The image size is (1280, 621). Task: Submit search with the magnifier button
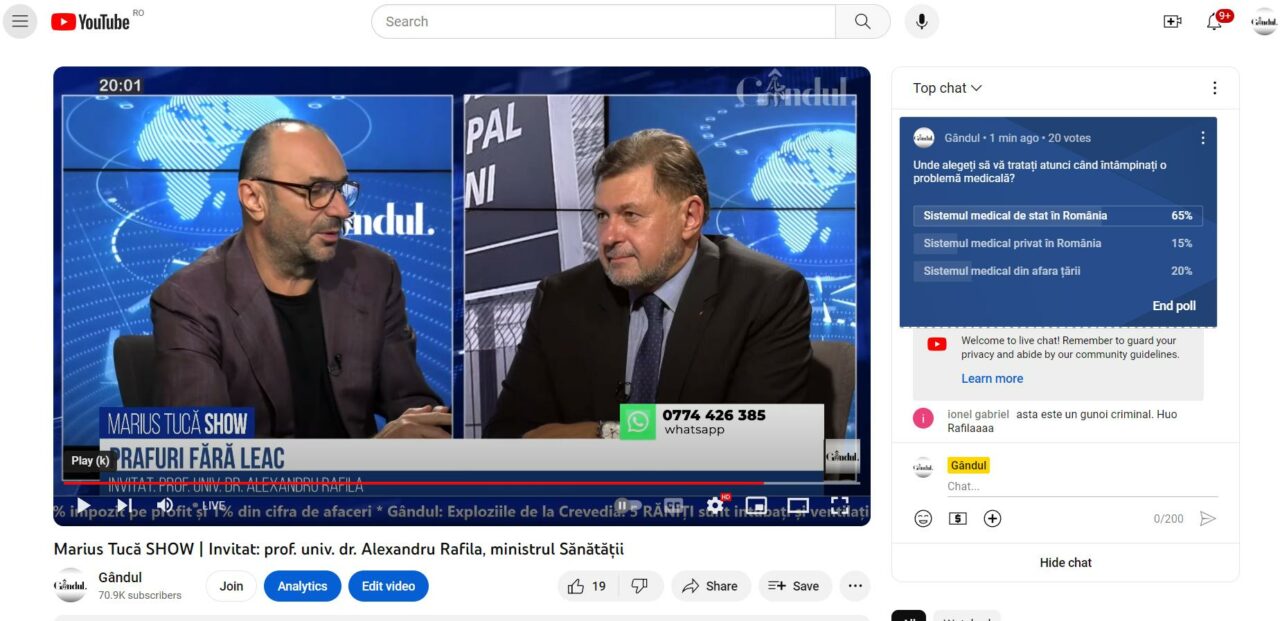pos(863,21)
